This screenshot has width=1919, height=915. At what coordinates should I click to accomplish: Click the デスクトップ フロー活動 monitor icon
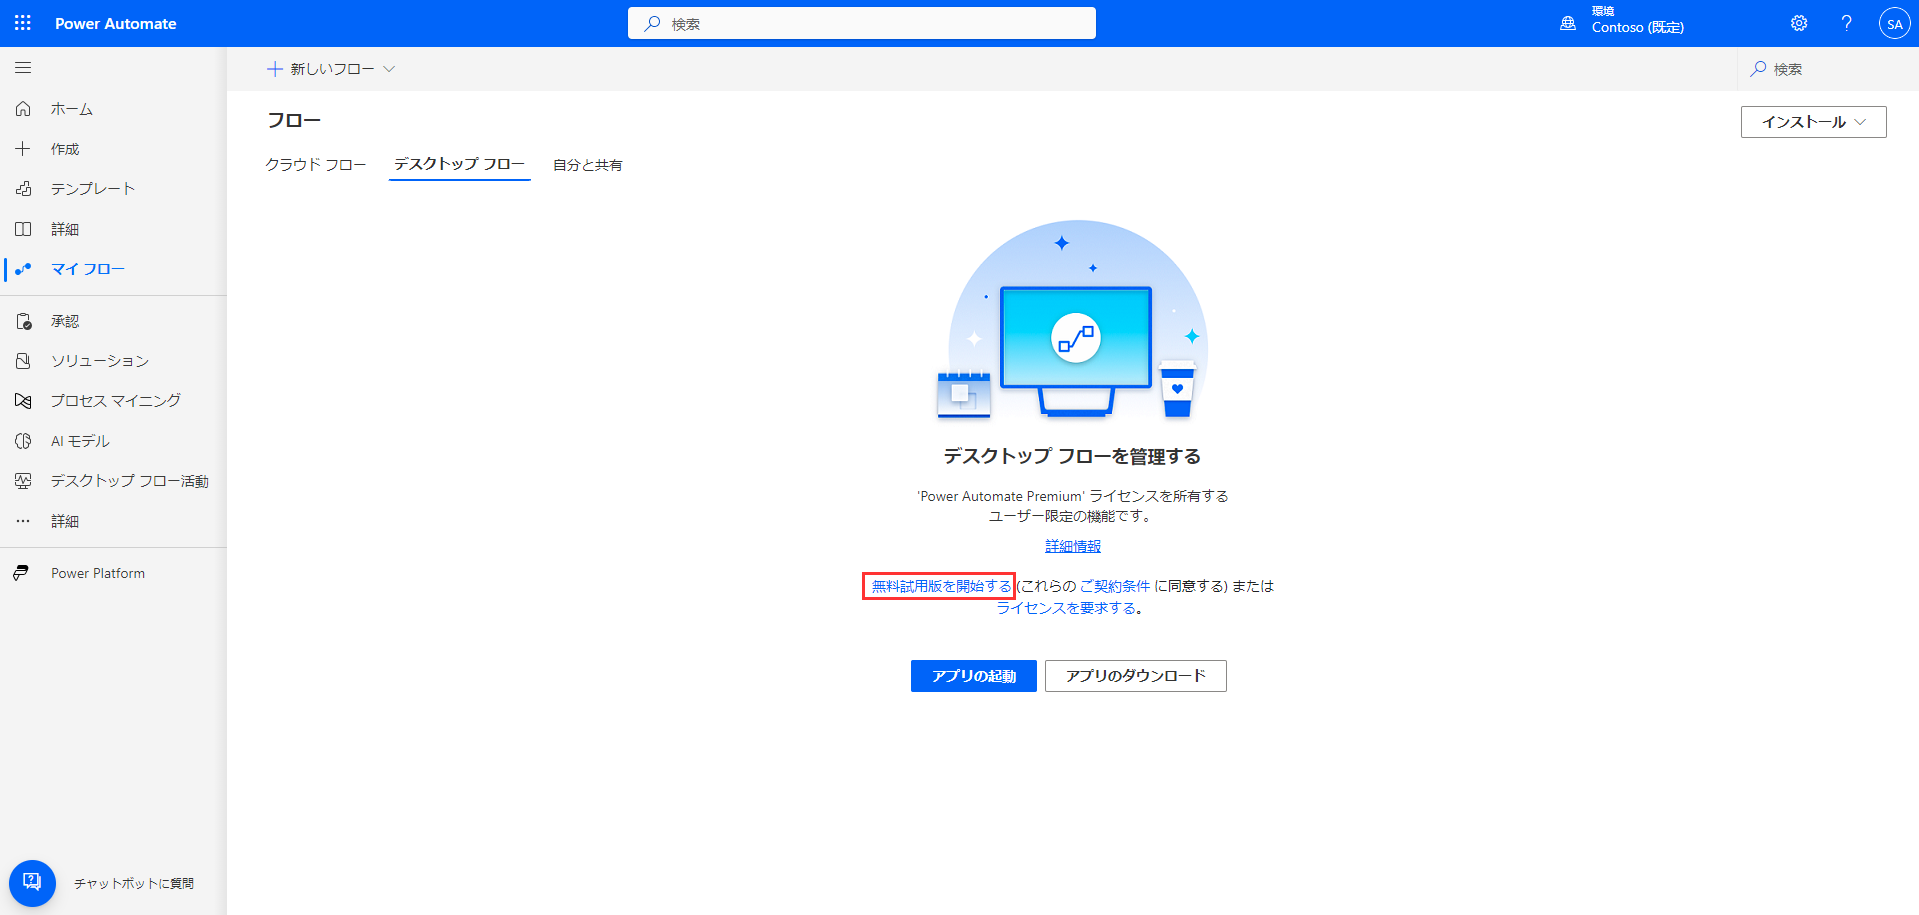[x=23, y=481]
